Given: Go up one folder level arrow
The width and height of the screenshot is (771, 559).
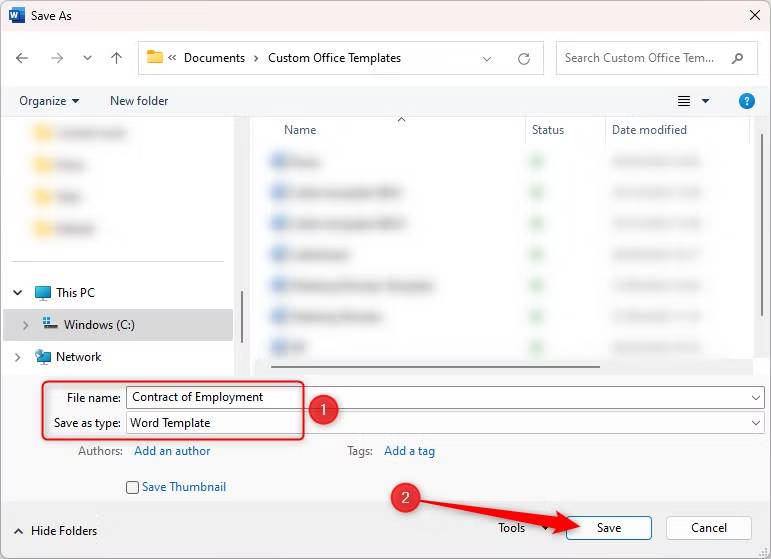Looking at the screenshot, I should tap(117, 58).
